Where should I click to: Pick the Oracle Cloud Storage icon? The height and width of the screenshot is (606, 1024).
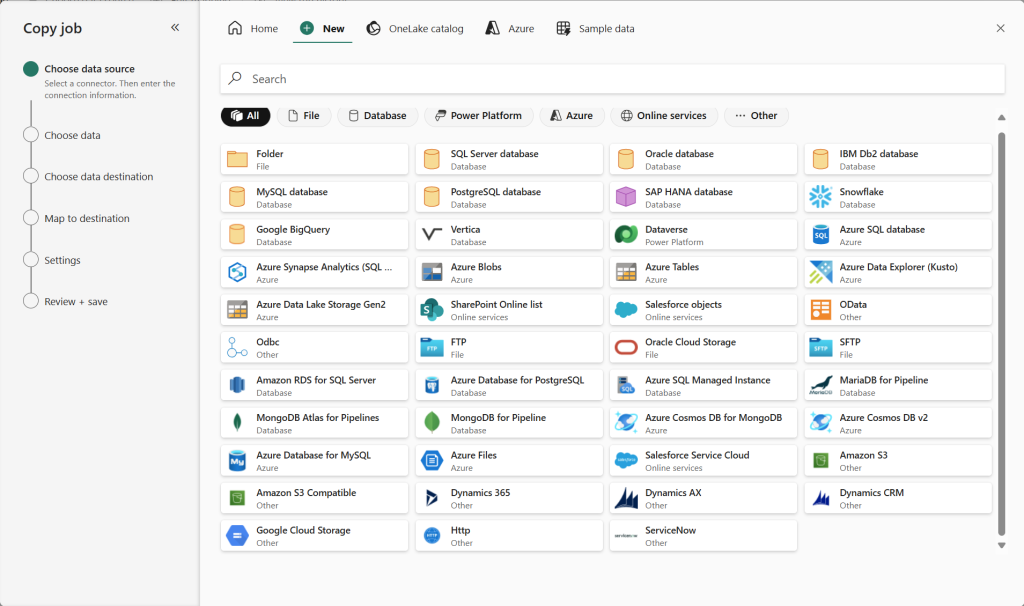(626, 348)
